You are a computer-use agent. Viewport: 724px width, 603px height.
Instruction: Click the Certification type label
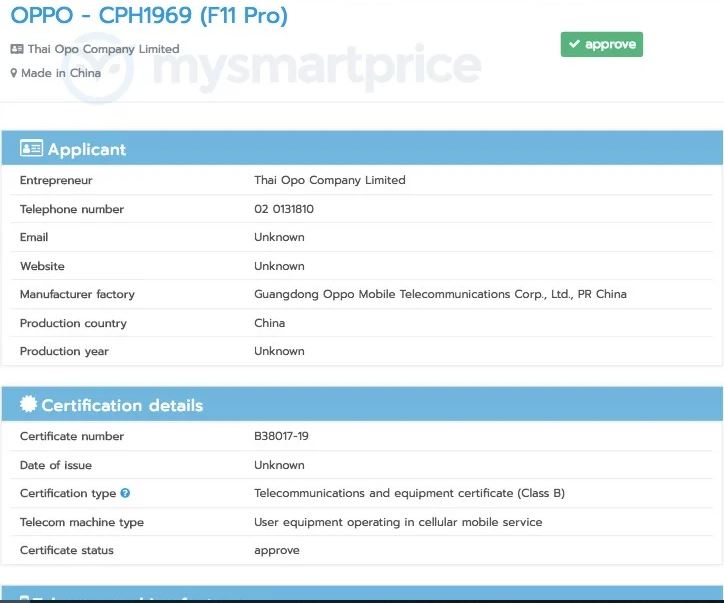click(68, 493)
